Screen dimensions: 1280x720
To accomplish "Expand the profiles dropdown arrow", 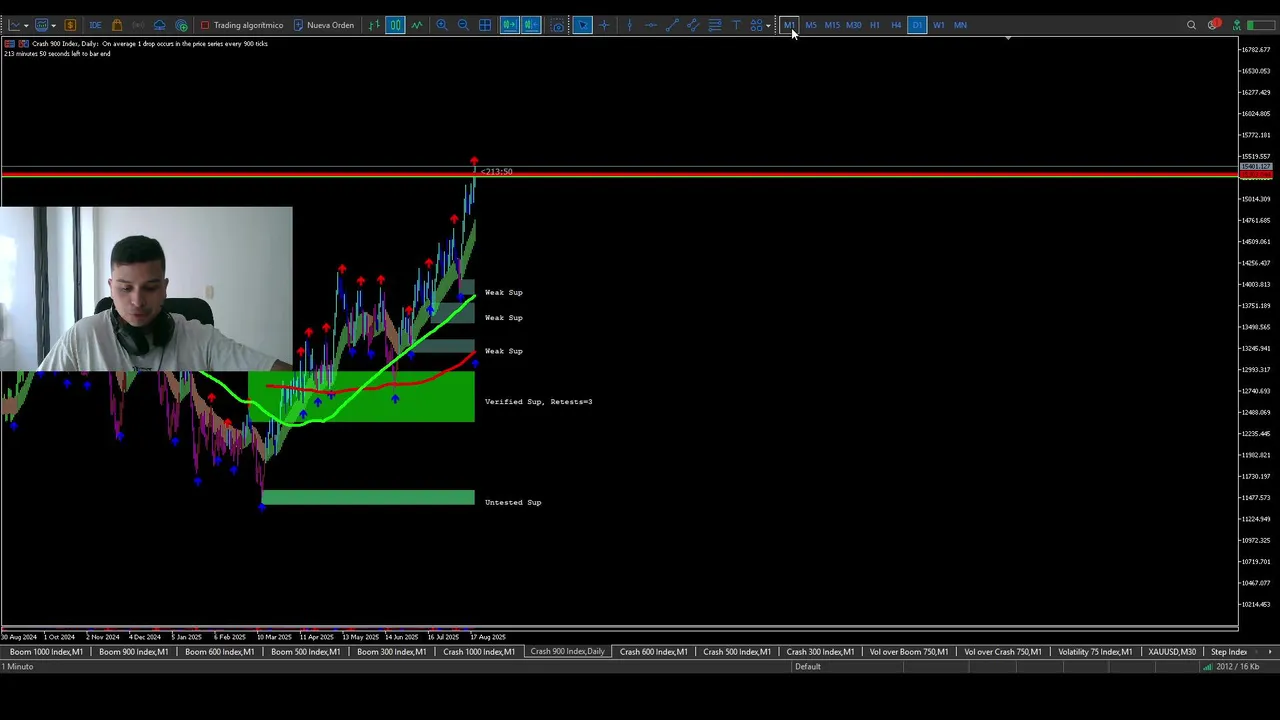I will click(54, 25).
